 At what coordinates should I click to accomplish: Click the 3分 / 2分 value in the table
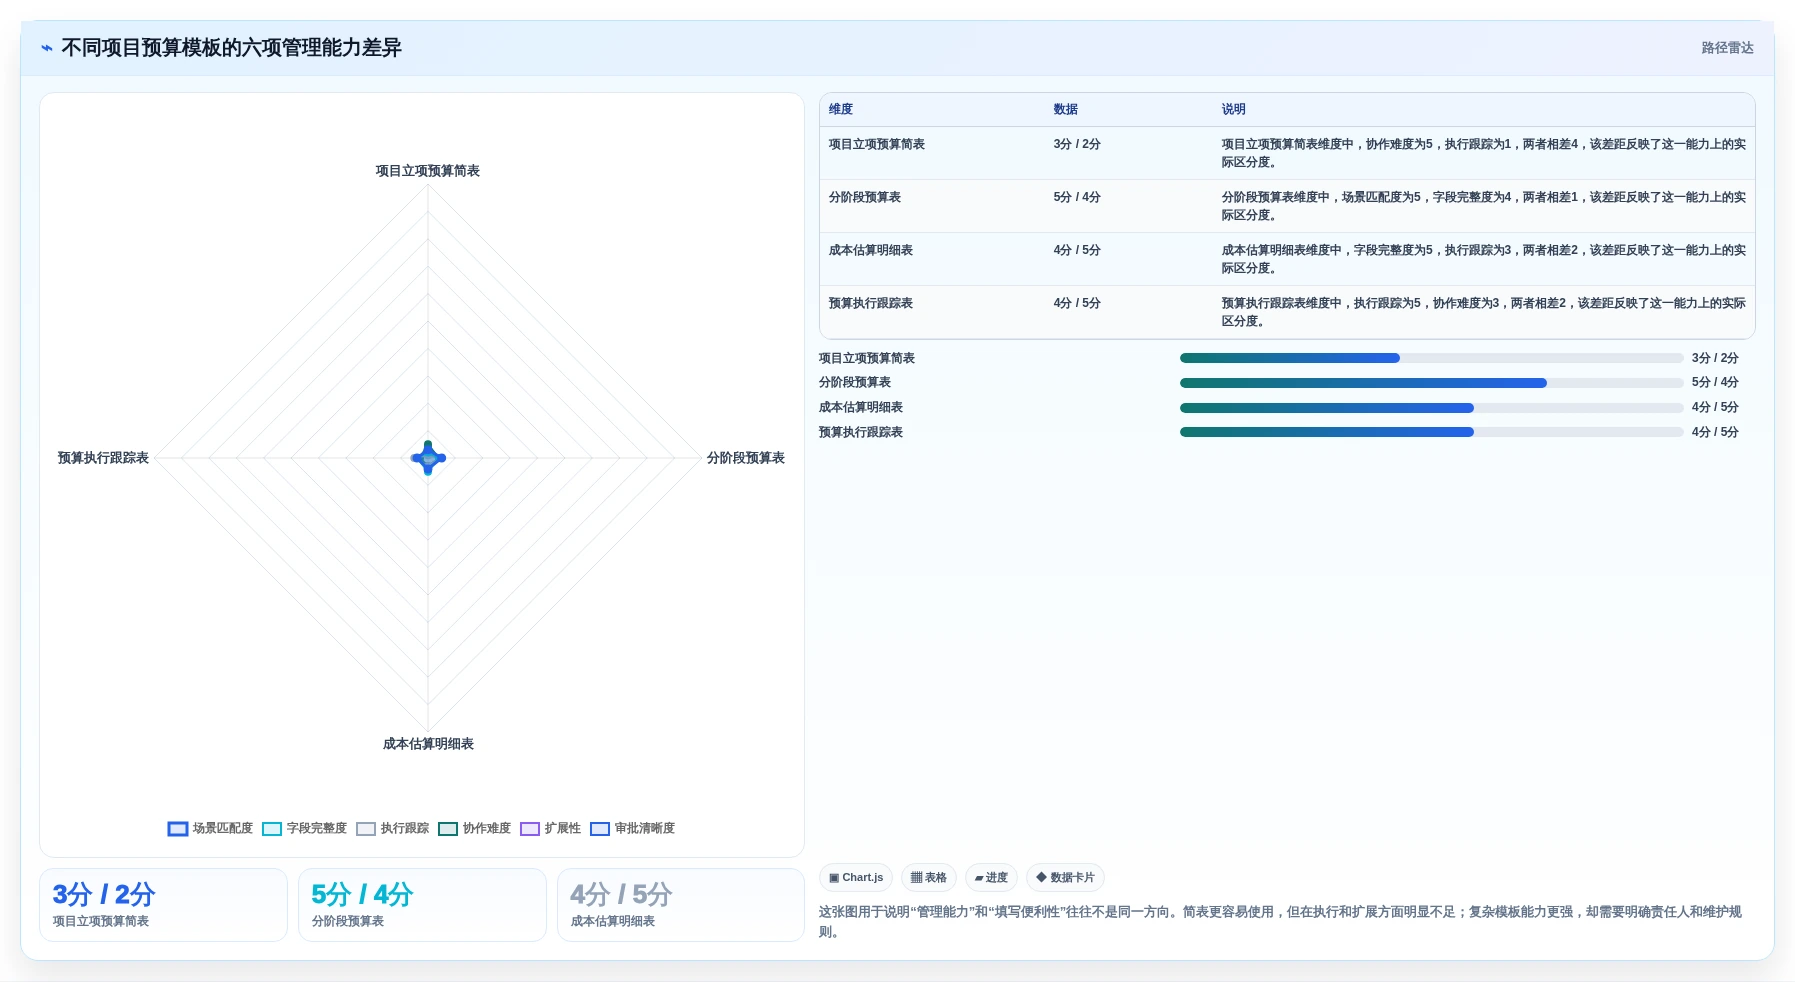pos(1077,144)
